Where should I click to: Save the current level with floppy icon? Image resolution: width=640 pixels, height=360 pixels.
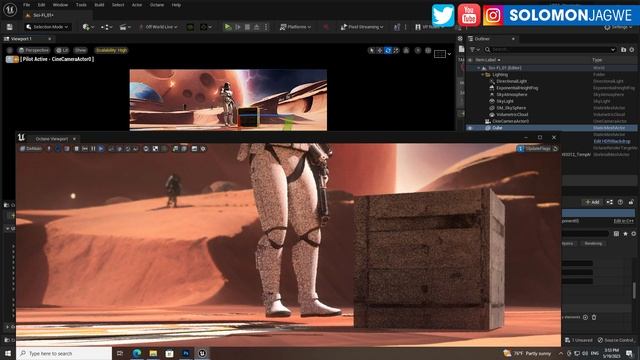tap(9, 27)
